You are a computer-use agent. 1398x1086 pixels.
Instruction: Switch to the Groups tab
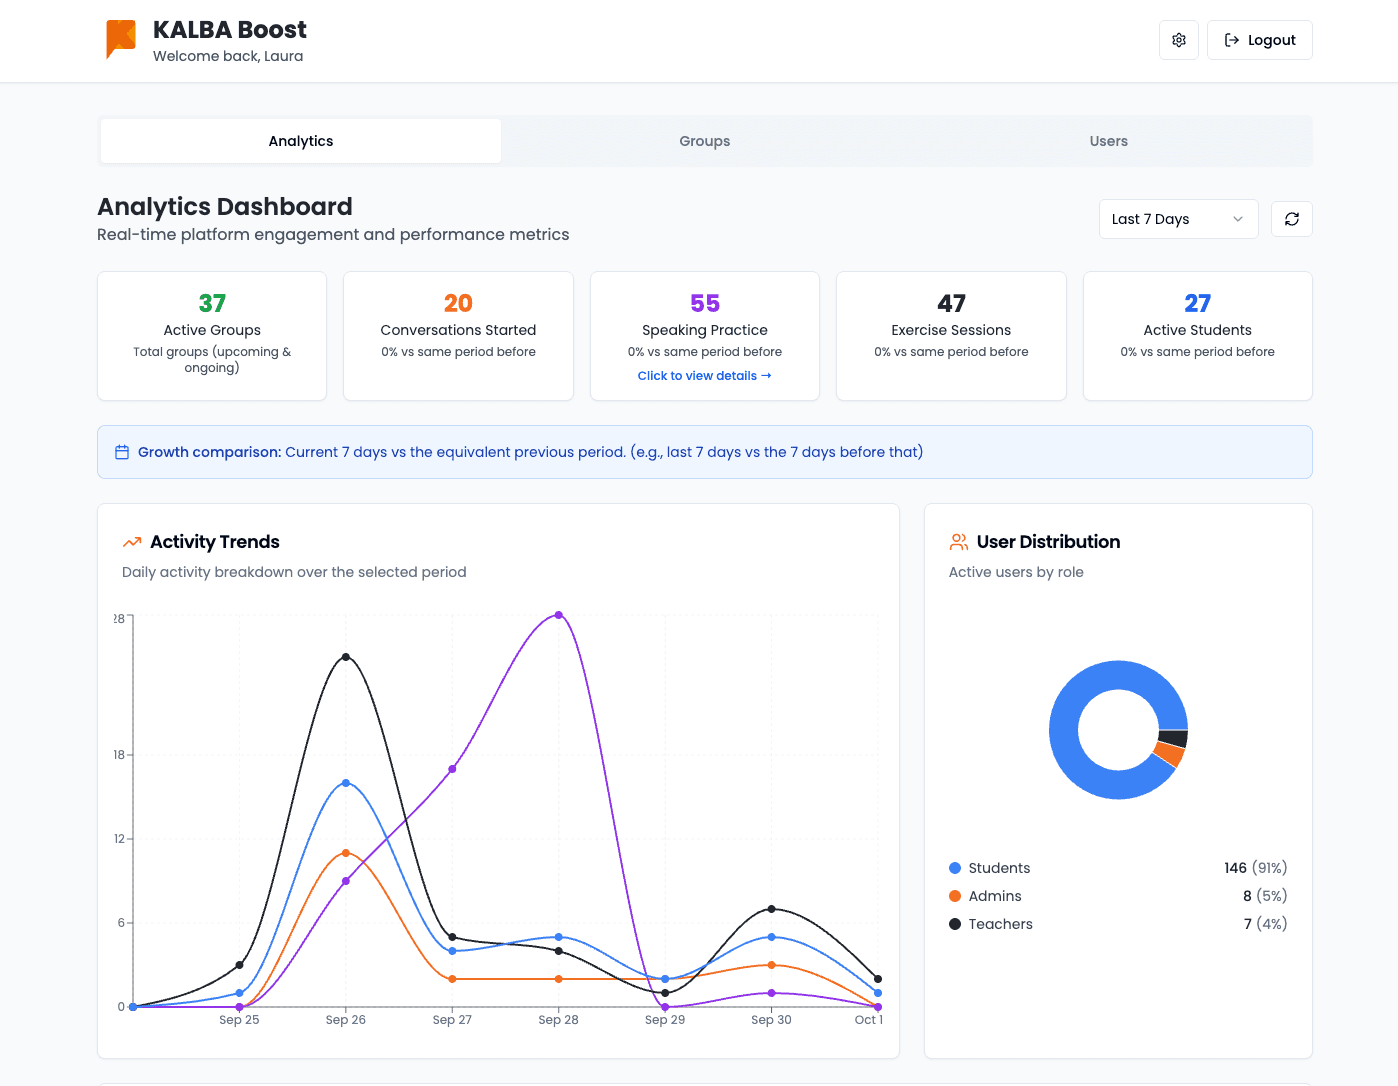[x=704, y=141]
